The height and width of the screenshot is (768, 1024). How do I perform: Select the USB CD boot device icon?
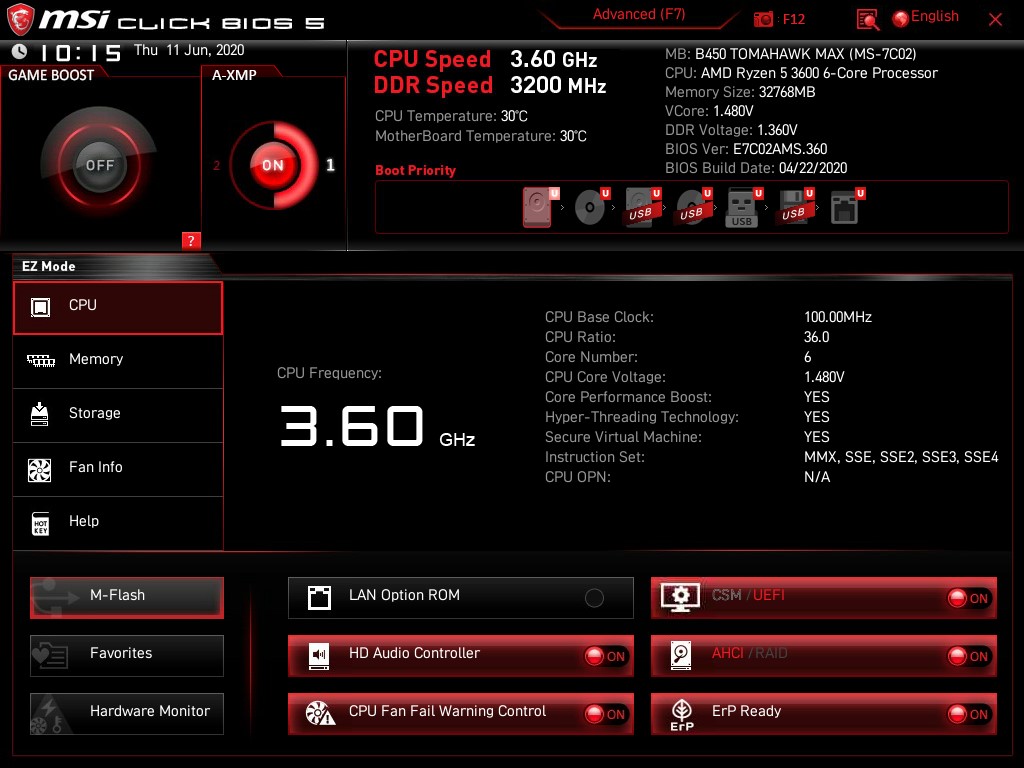pos(692,207)
